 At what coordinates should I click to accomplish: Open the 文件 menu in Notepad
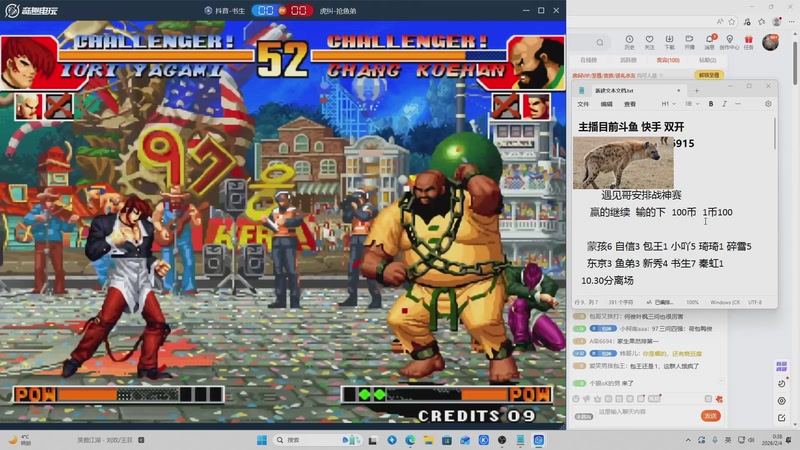click(583, 104)
